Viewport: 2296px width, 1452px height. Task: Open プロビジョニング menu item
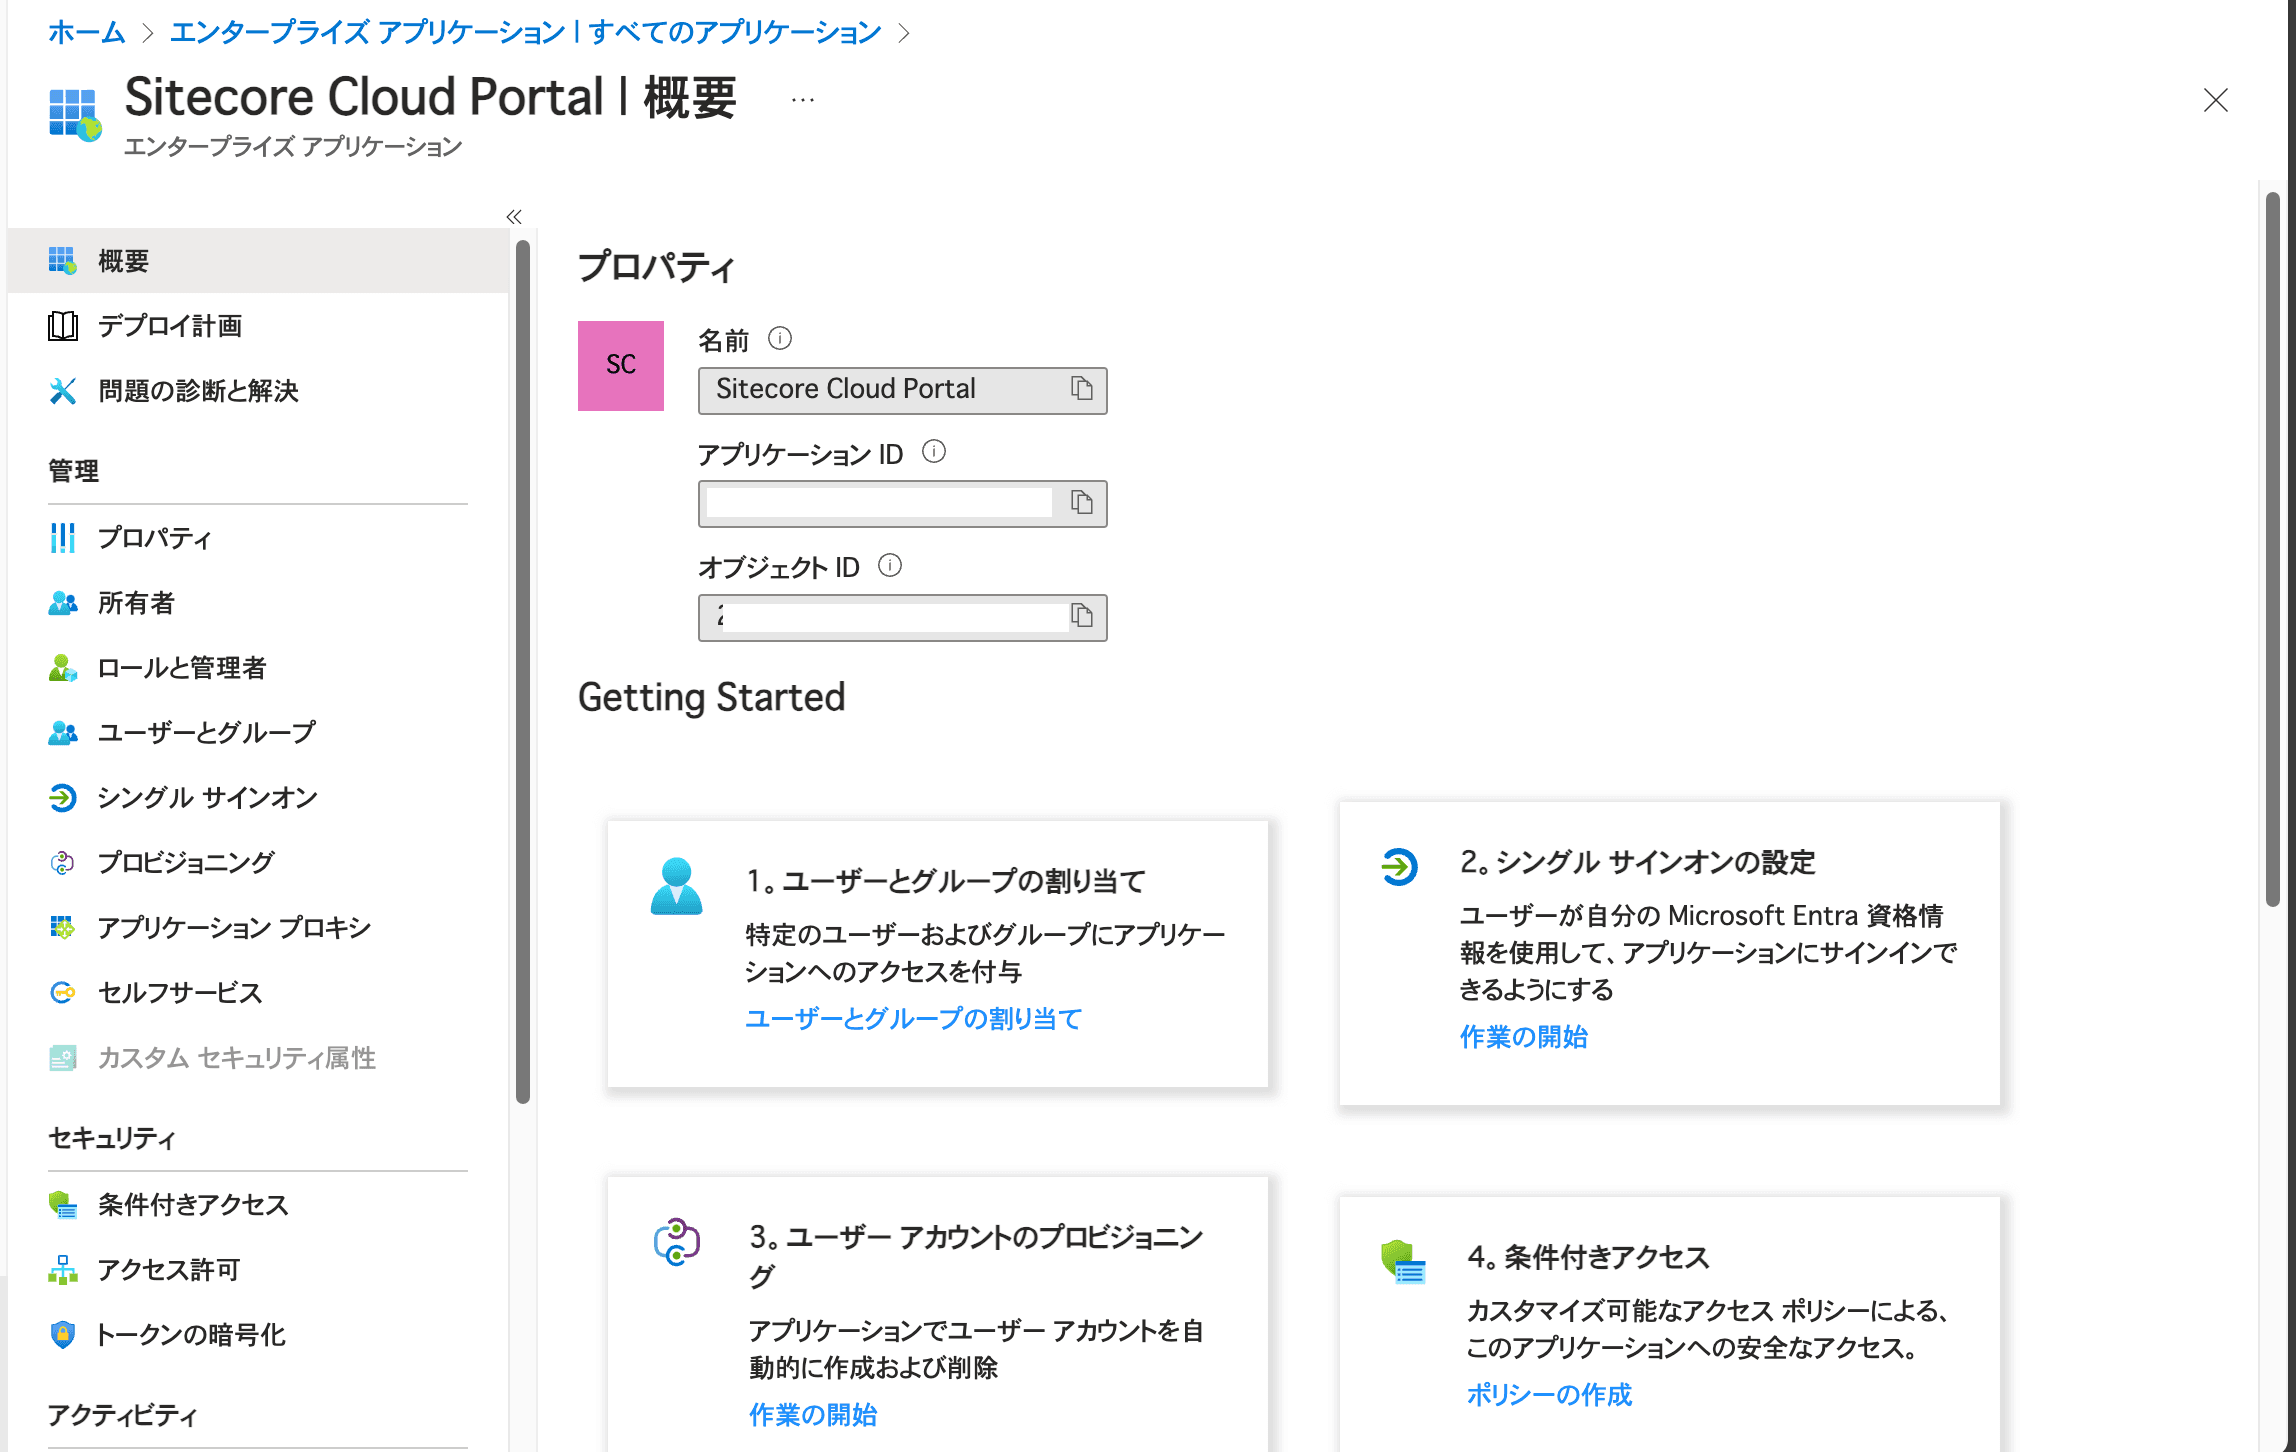click(x=185, y=862)
